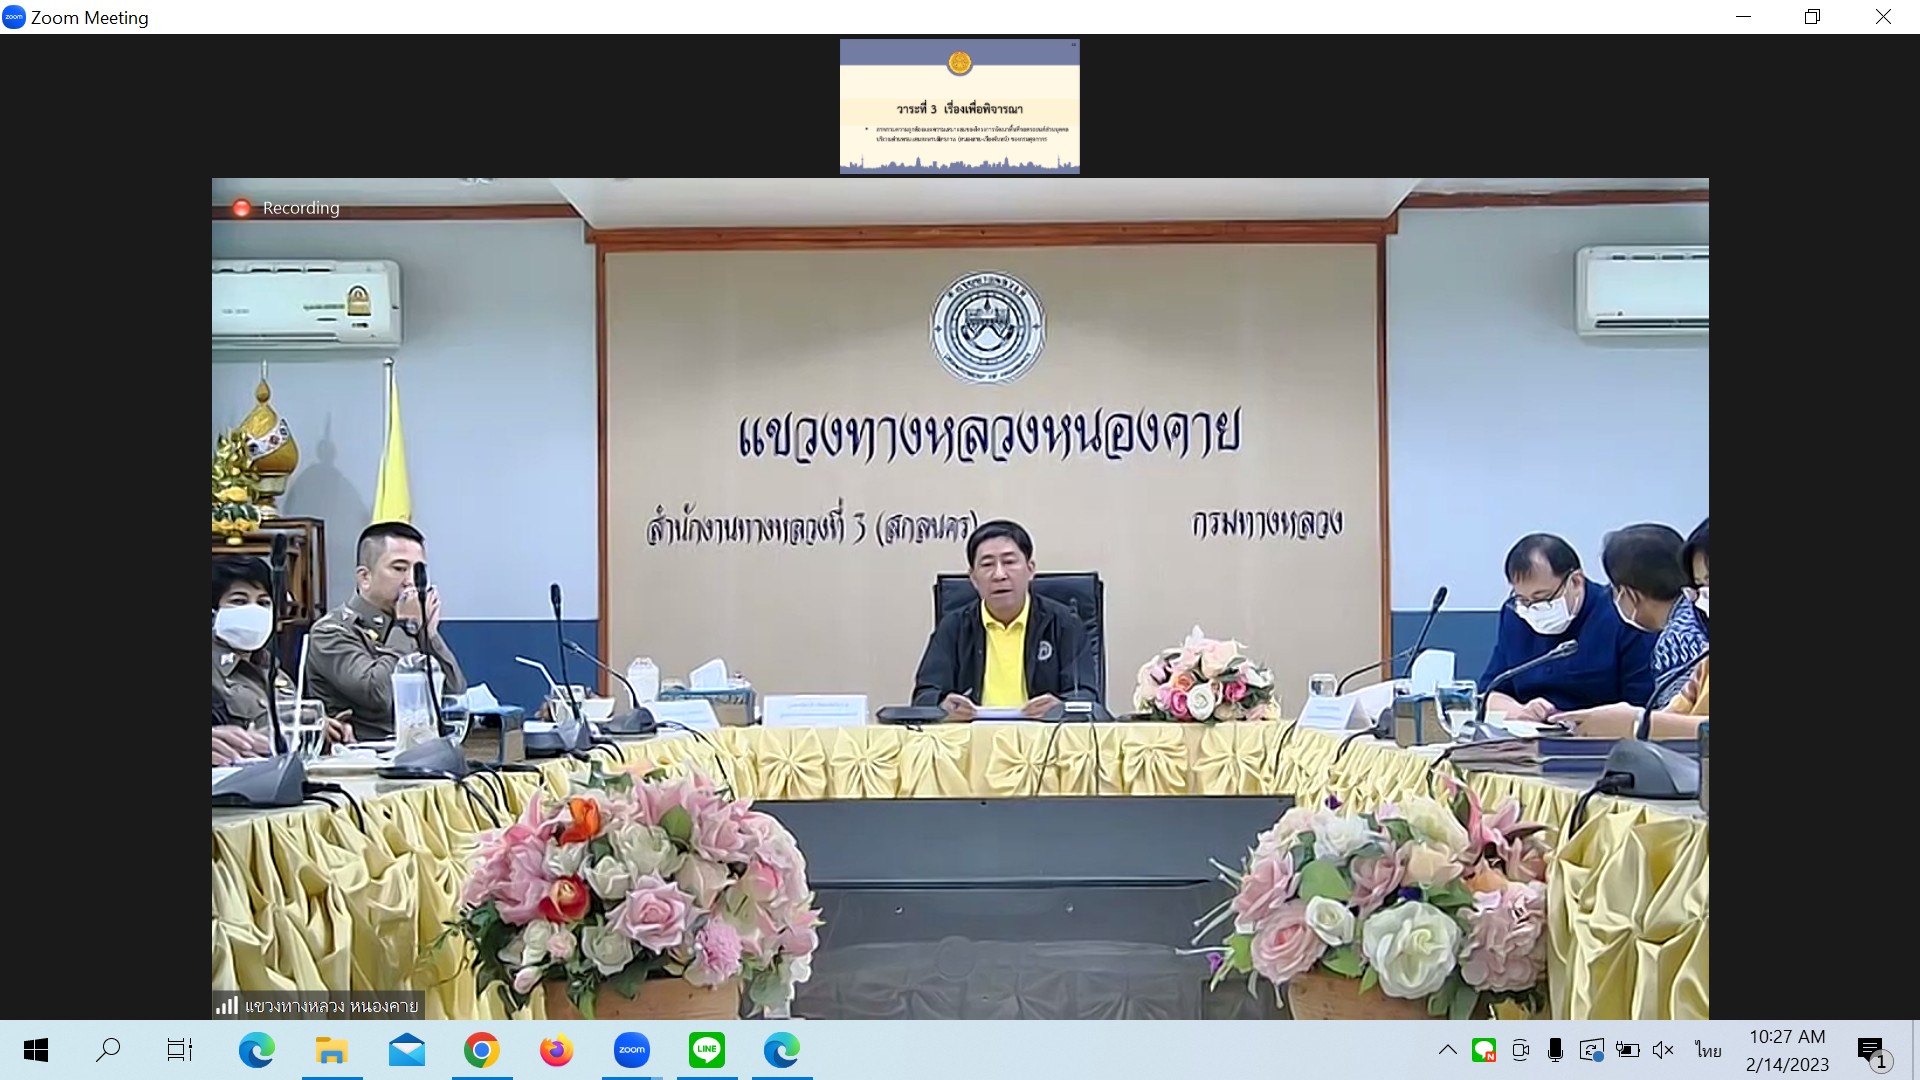Click the taskbar search magnifier
Image resolution: width=1920 pixels, height=1080 pixels.
click(x=107, y=1050)
